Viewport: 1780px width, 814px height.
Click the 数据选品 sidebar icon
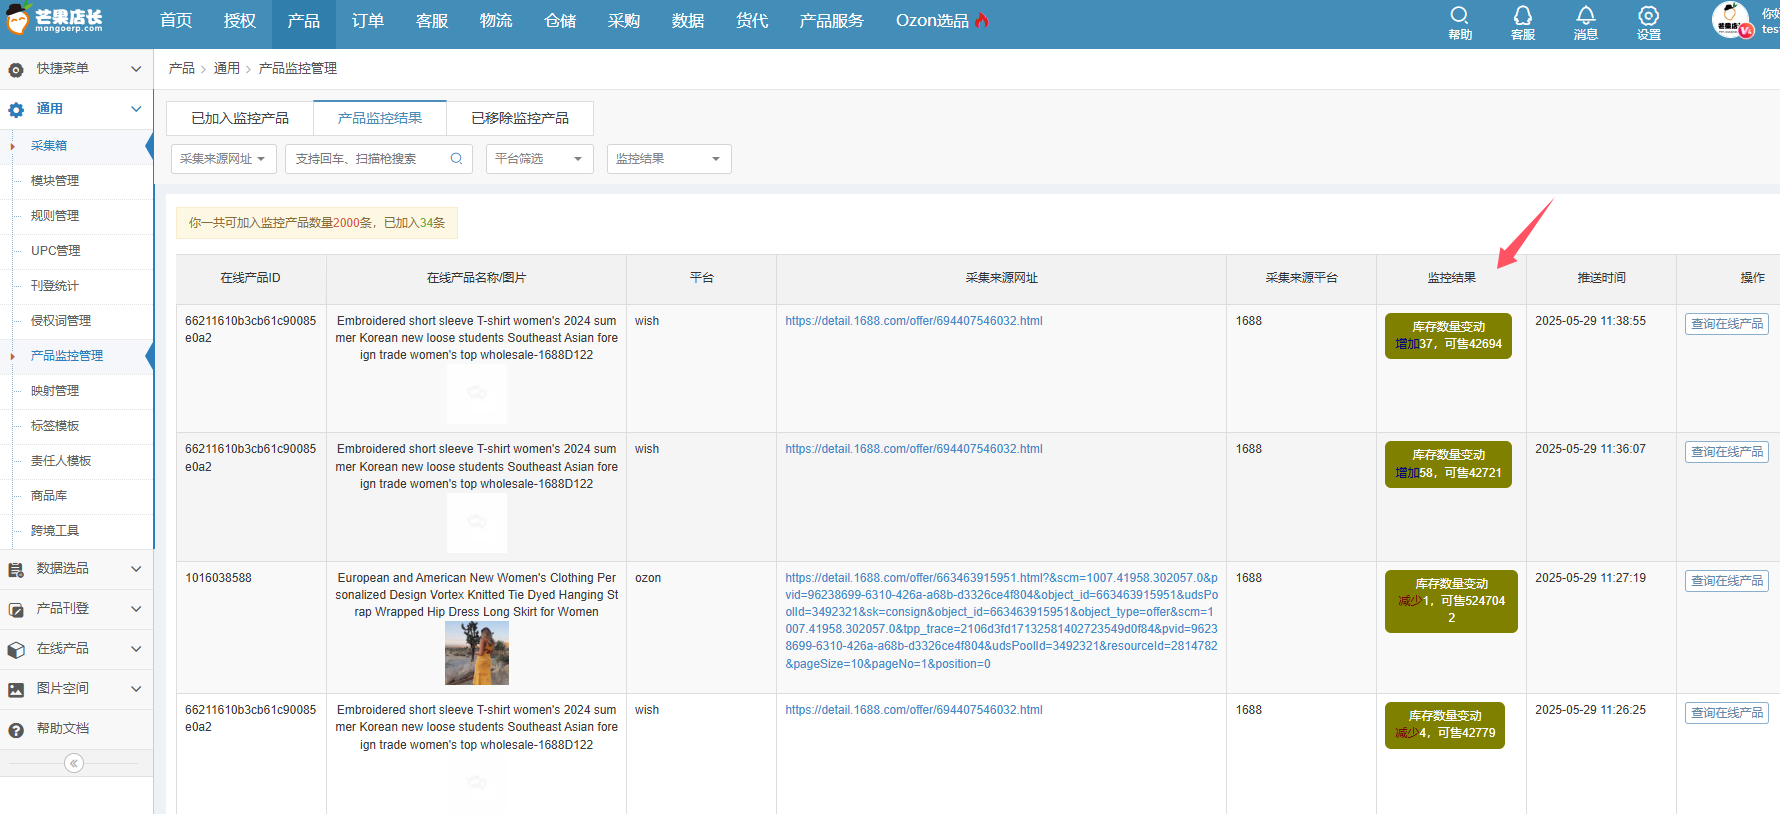click(16, 570)
